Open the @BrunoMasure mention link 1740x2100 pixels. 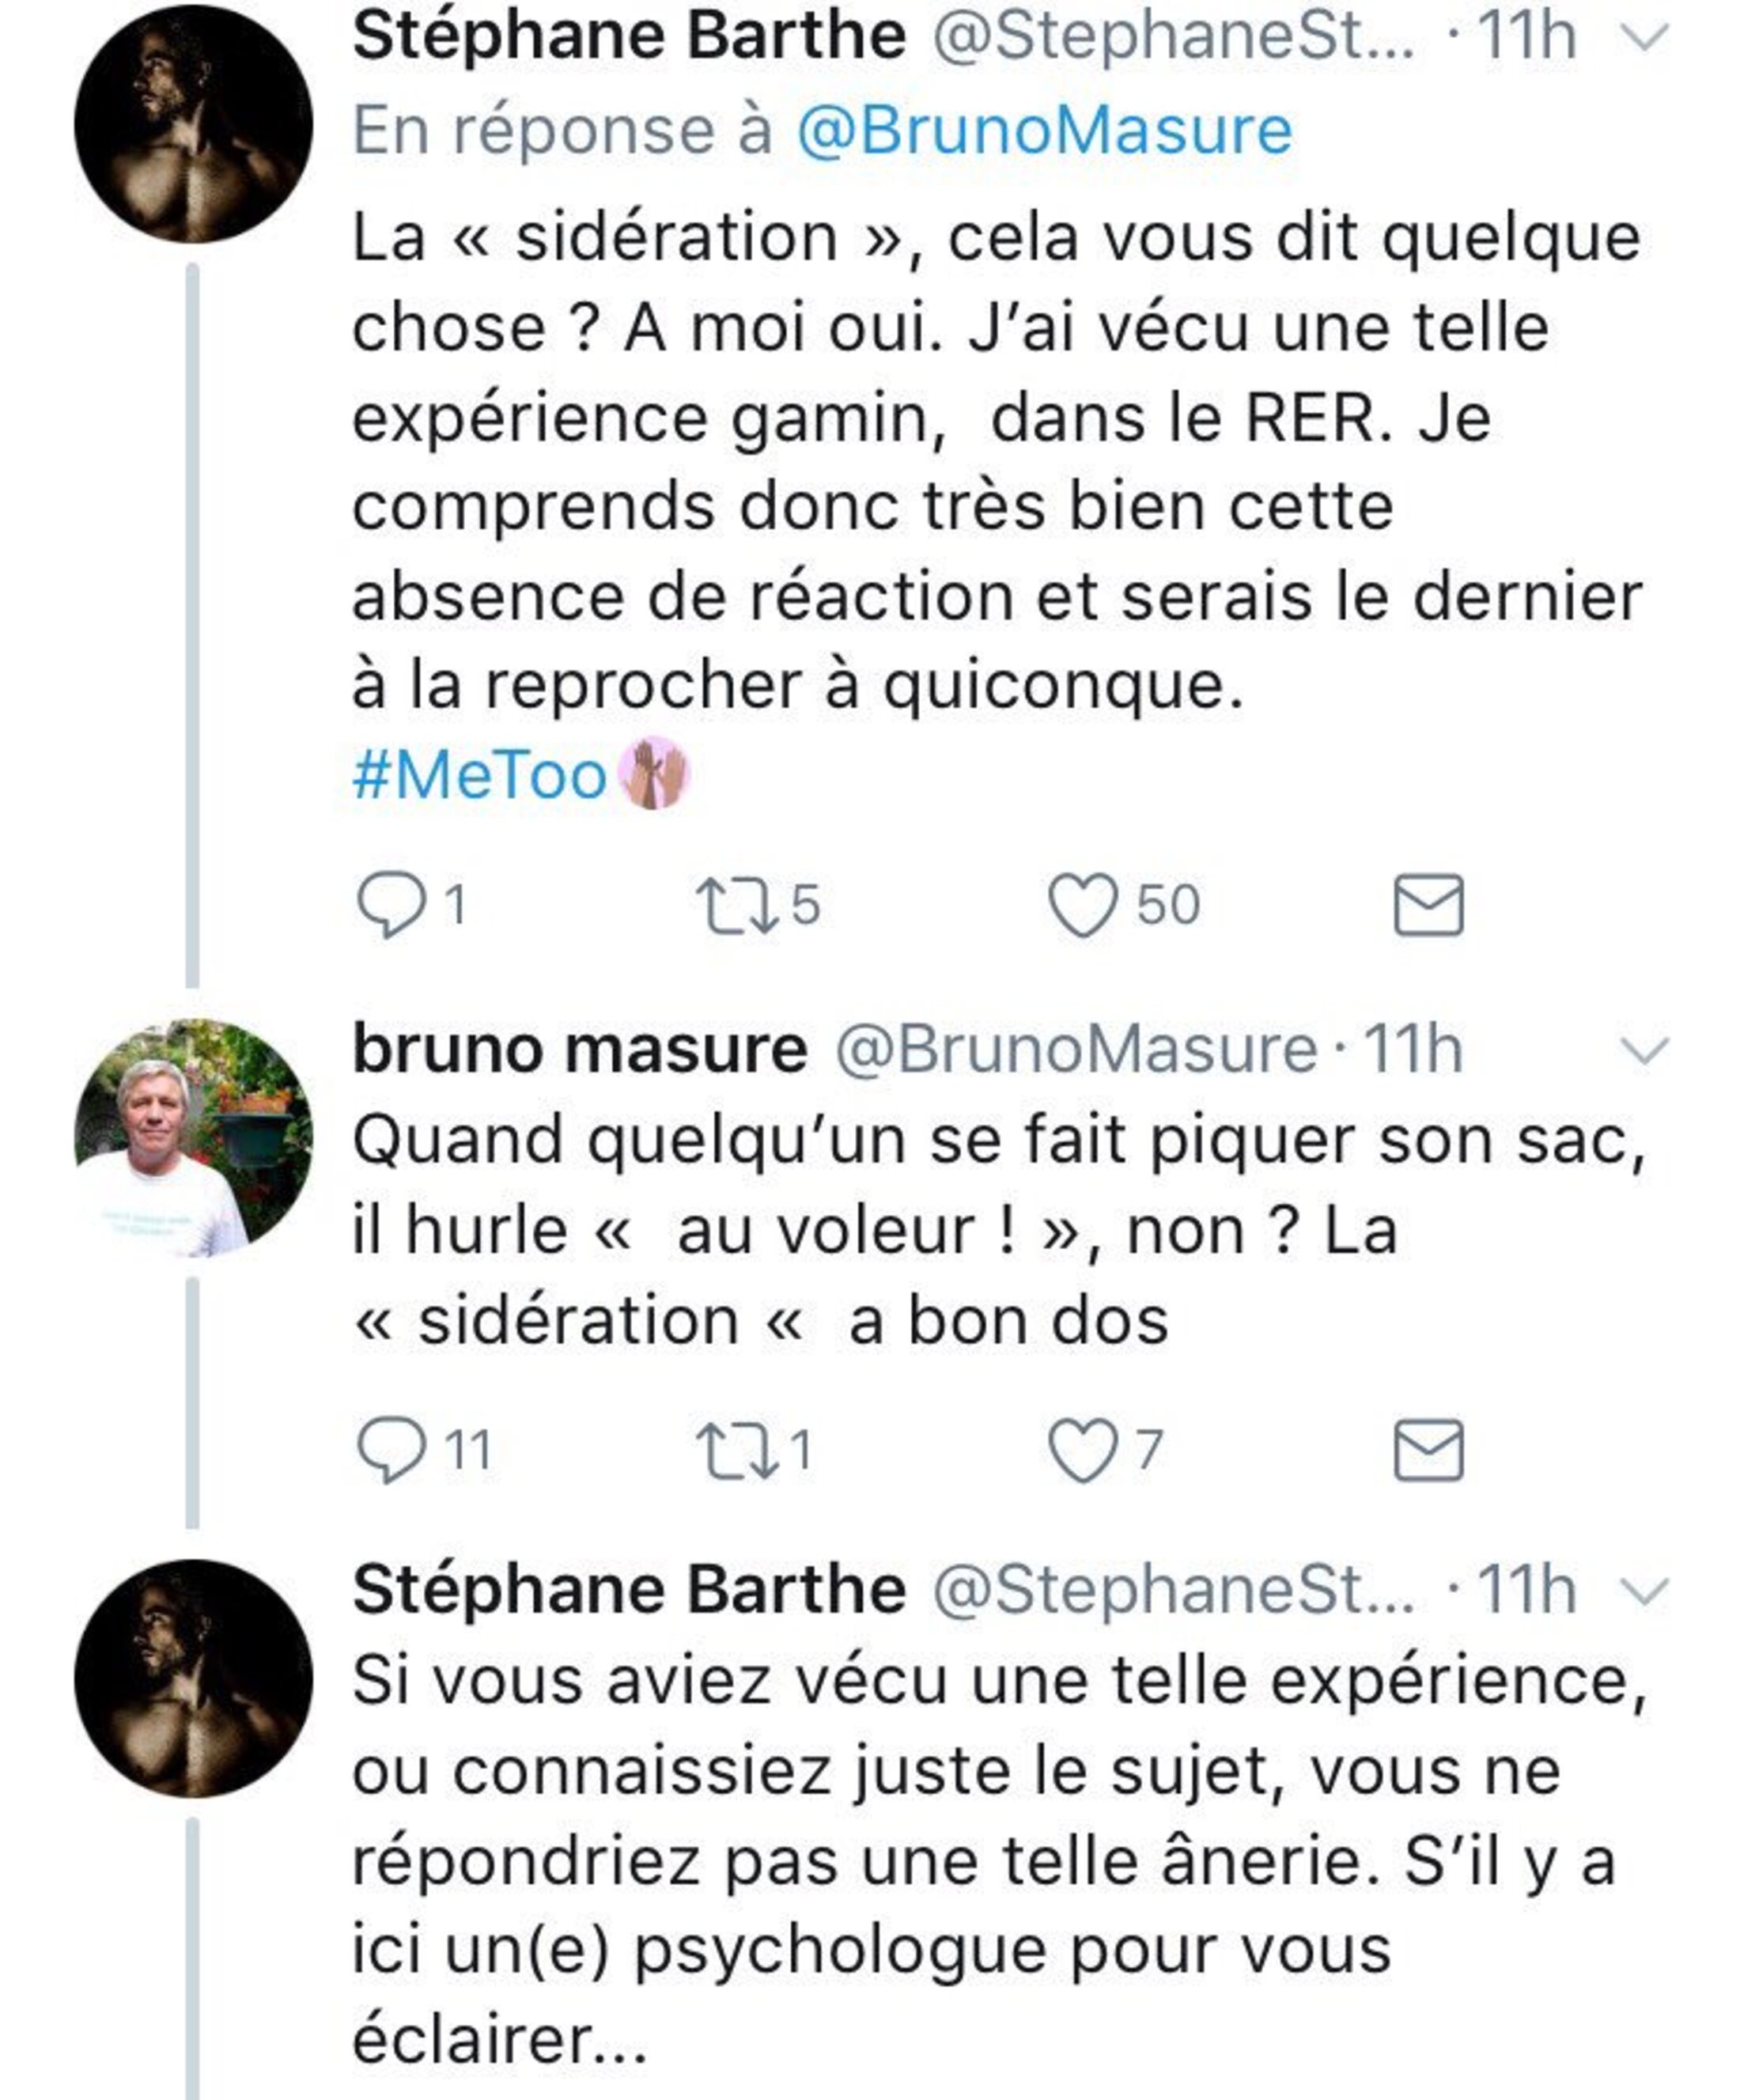tap(1044, 130)
